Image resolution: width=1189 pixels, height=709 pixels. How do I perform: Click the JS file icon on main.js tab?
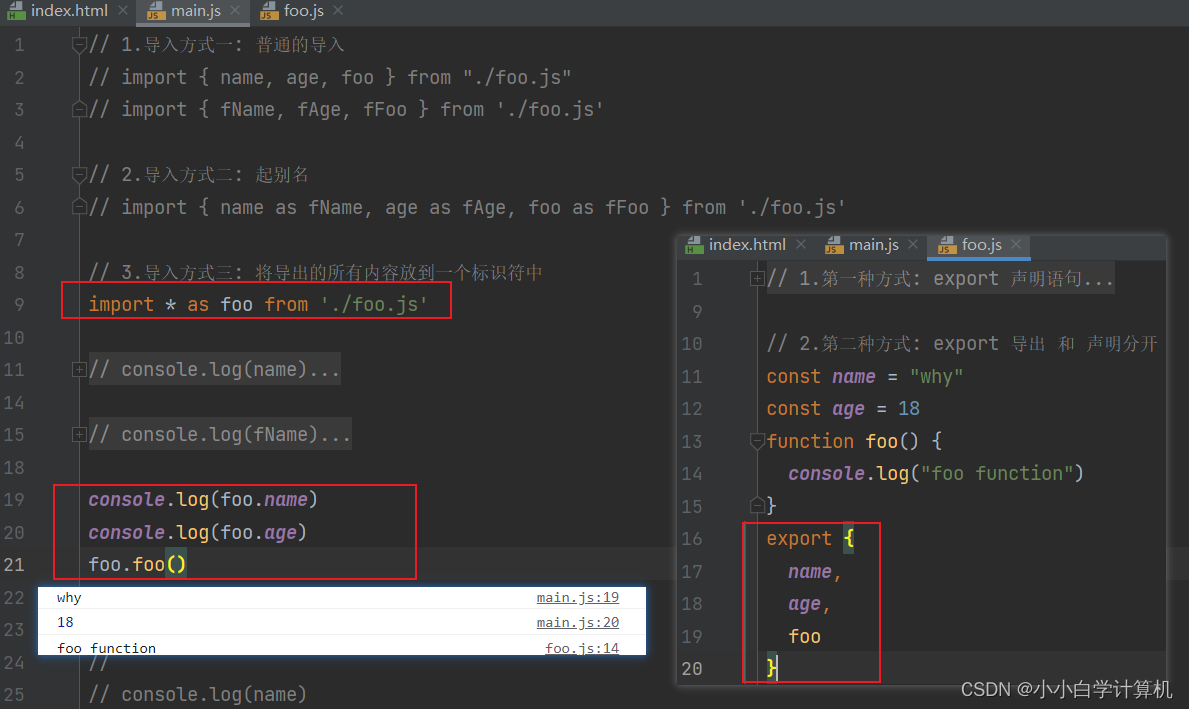(155, 11)
